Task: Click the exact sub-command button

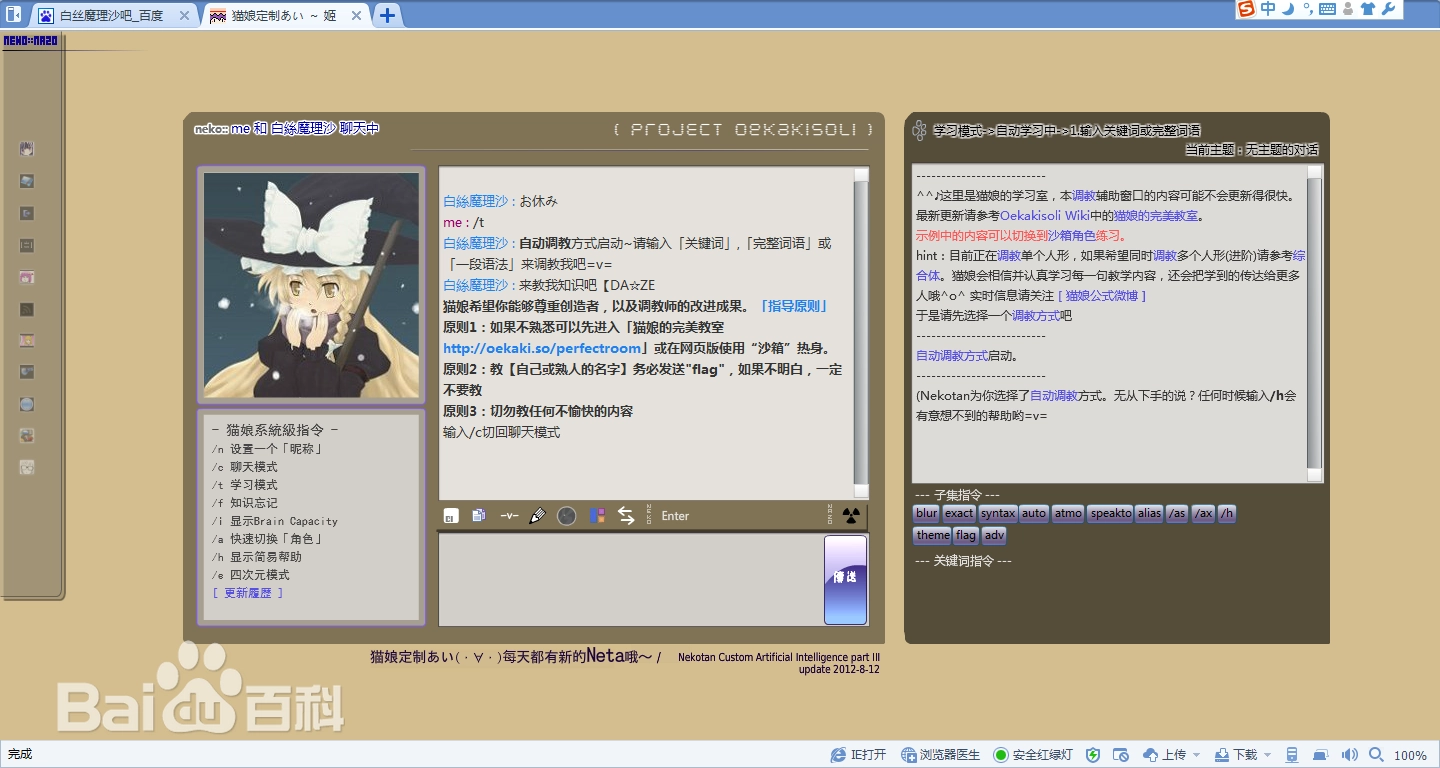Action: (x=959, y=513)
